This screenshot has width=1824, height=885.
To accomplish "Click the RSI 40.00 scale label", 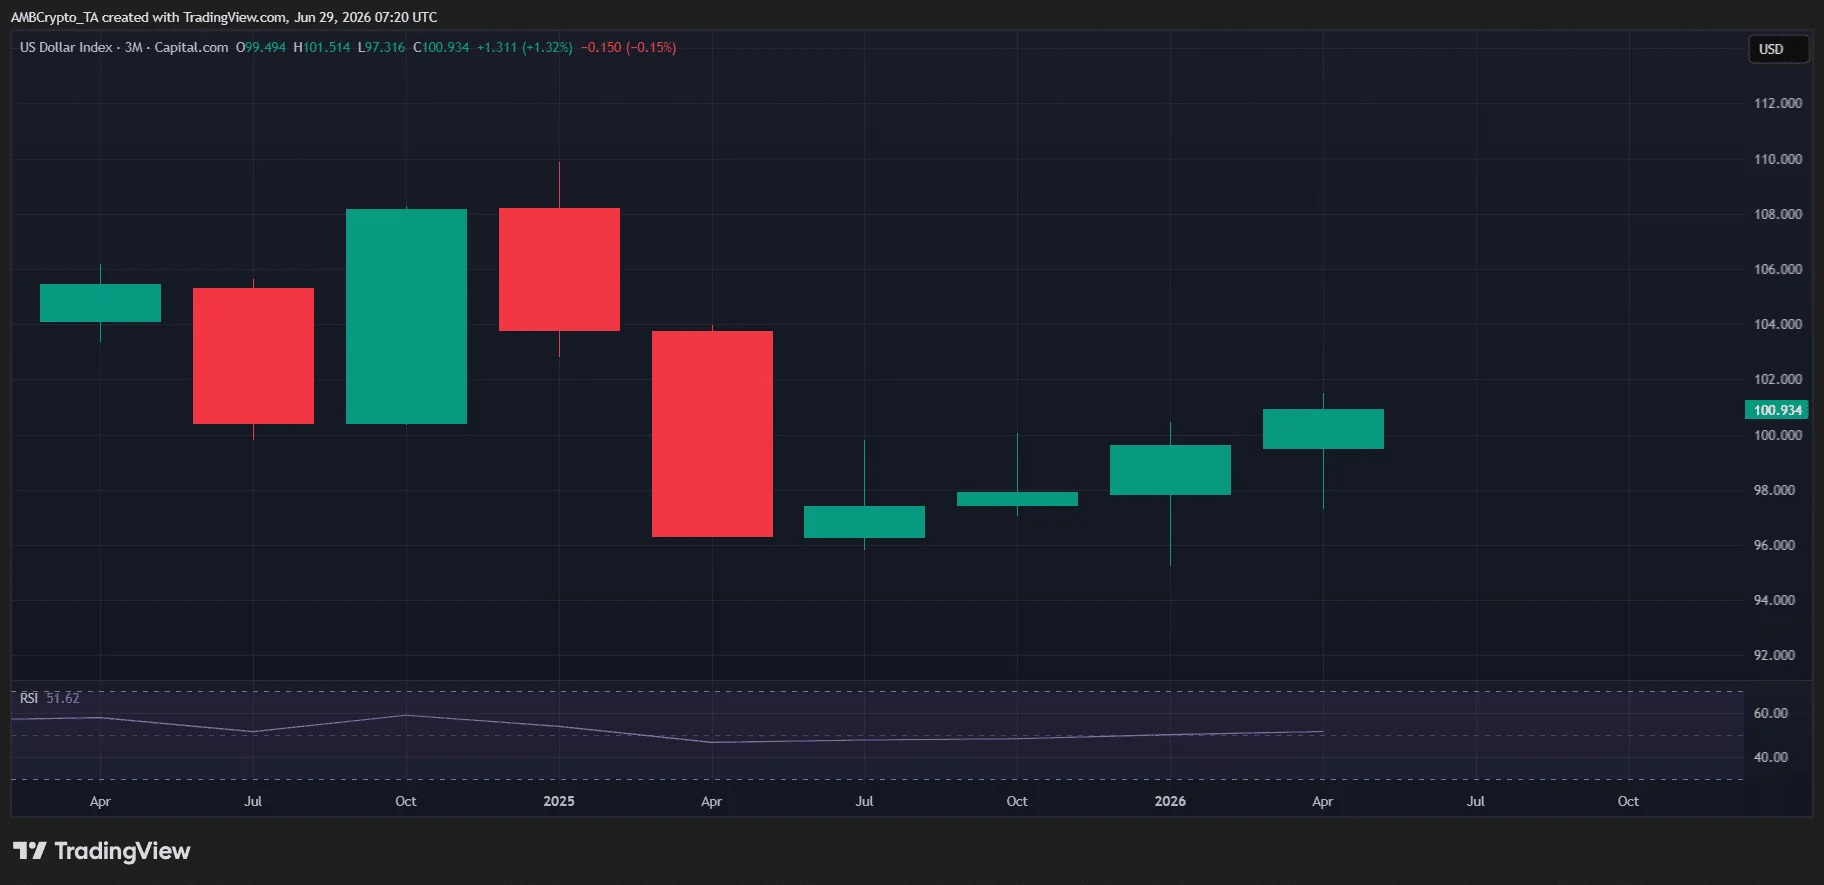I will pos(1771,757).
